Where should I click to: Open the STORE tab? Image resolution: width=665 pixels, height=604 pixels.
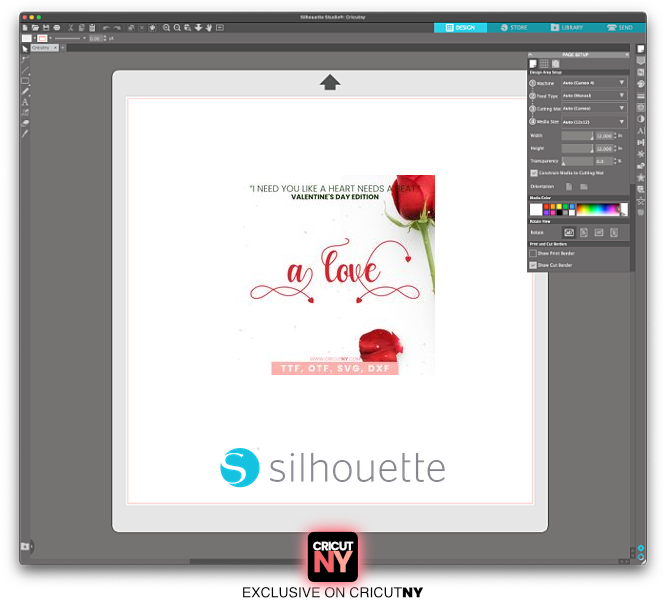[x=514, y=28]
